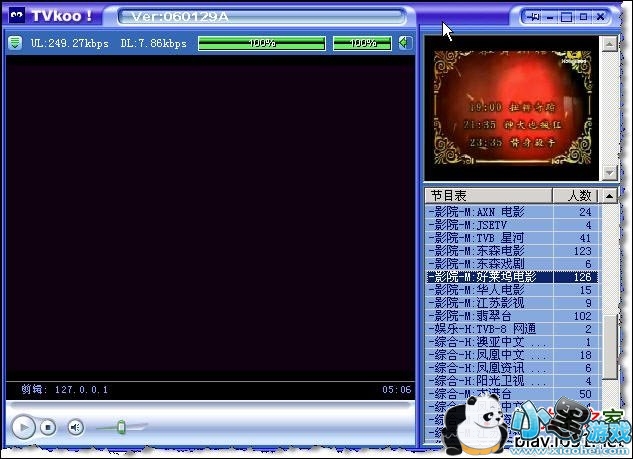Click the 127.0.0.1 status text
Viewport: 633px width, 459px height.
coord(81,390)
